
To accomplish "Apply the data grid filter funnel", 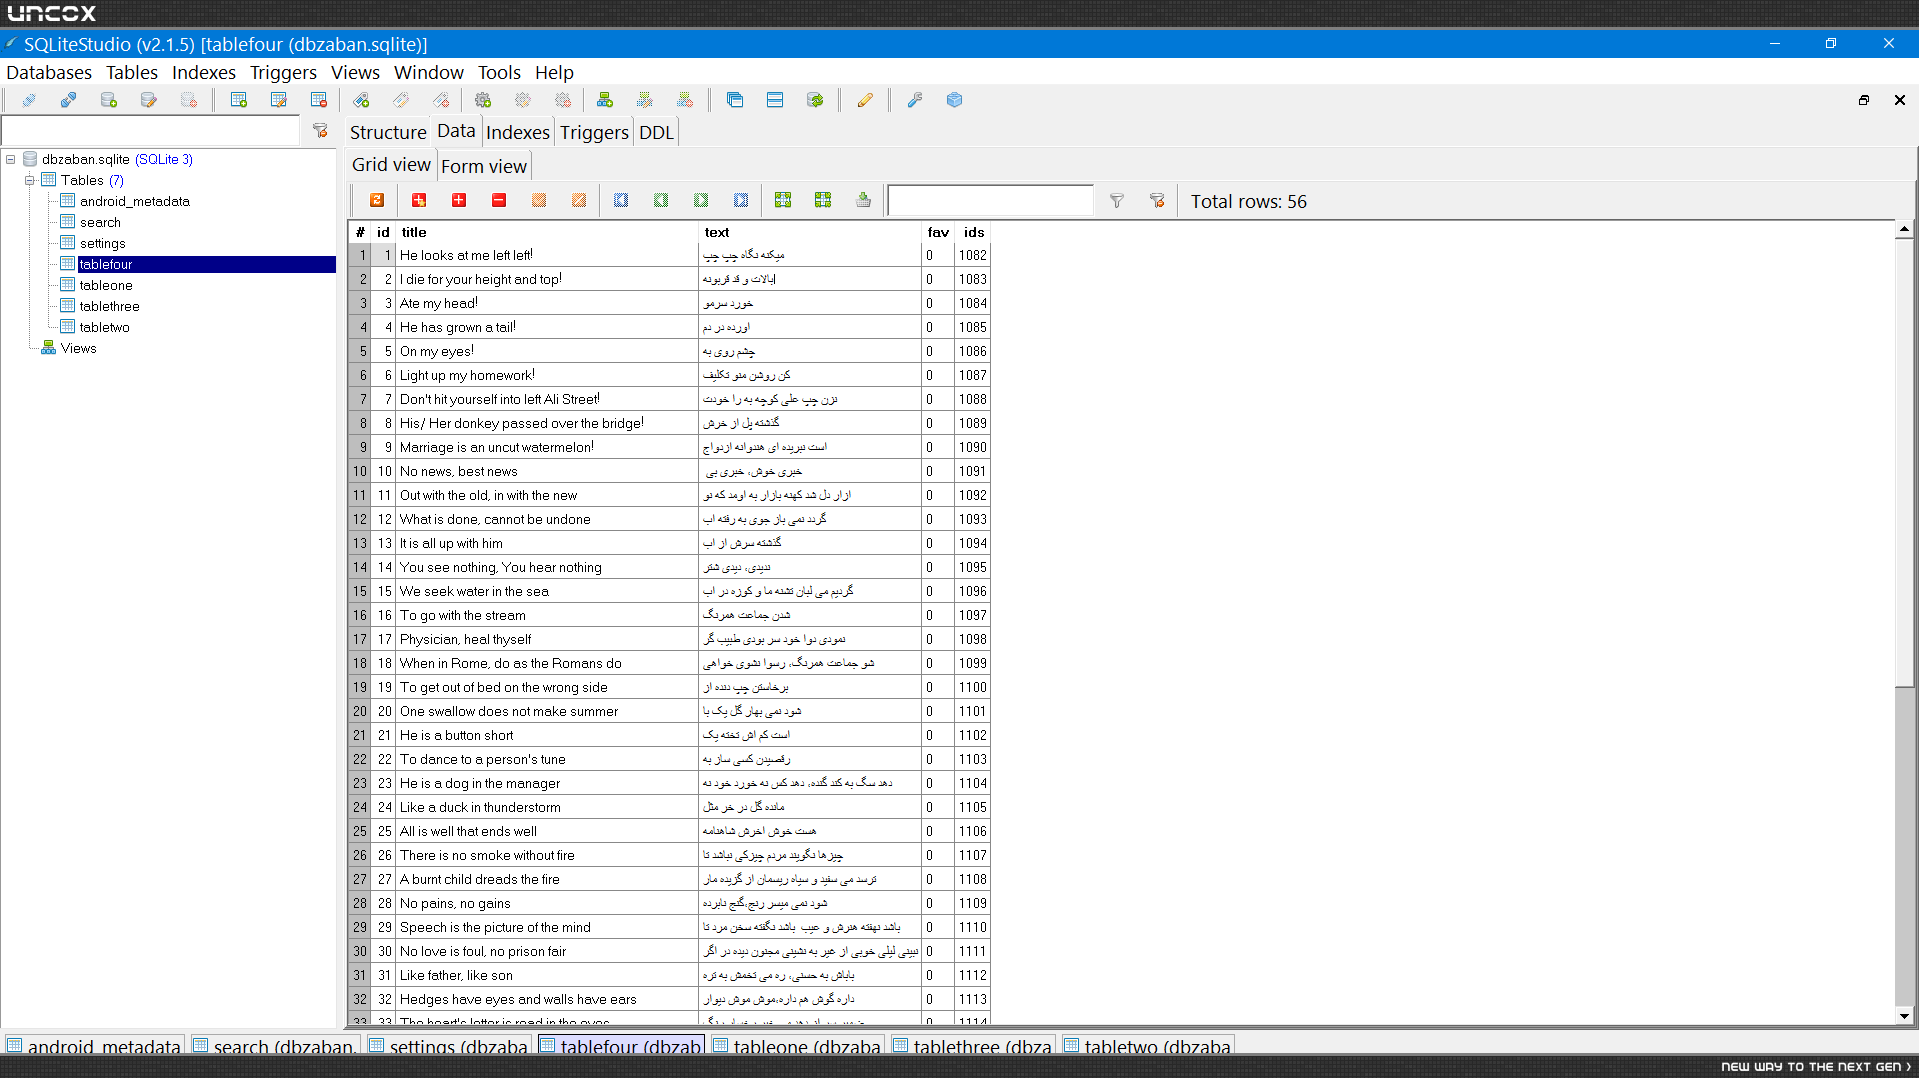I will click(x=1117, y=201).
